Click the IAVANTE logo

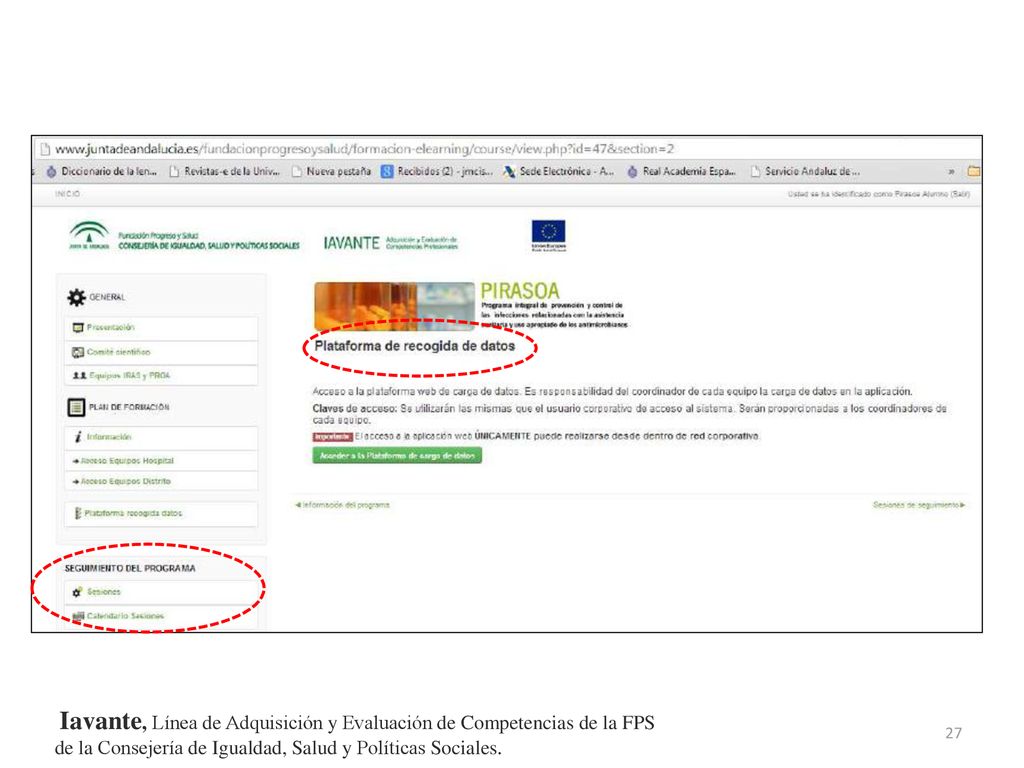coord(391,243)
